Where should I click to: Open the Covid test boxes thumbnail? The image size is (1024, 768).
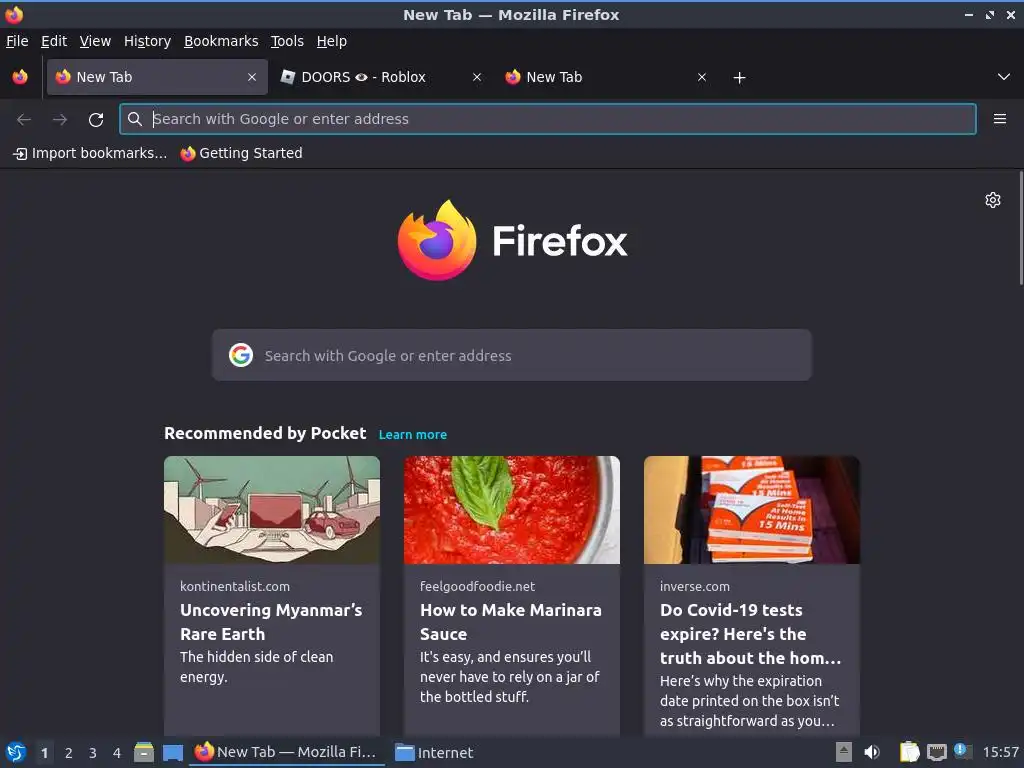tap(752, 510)
